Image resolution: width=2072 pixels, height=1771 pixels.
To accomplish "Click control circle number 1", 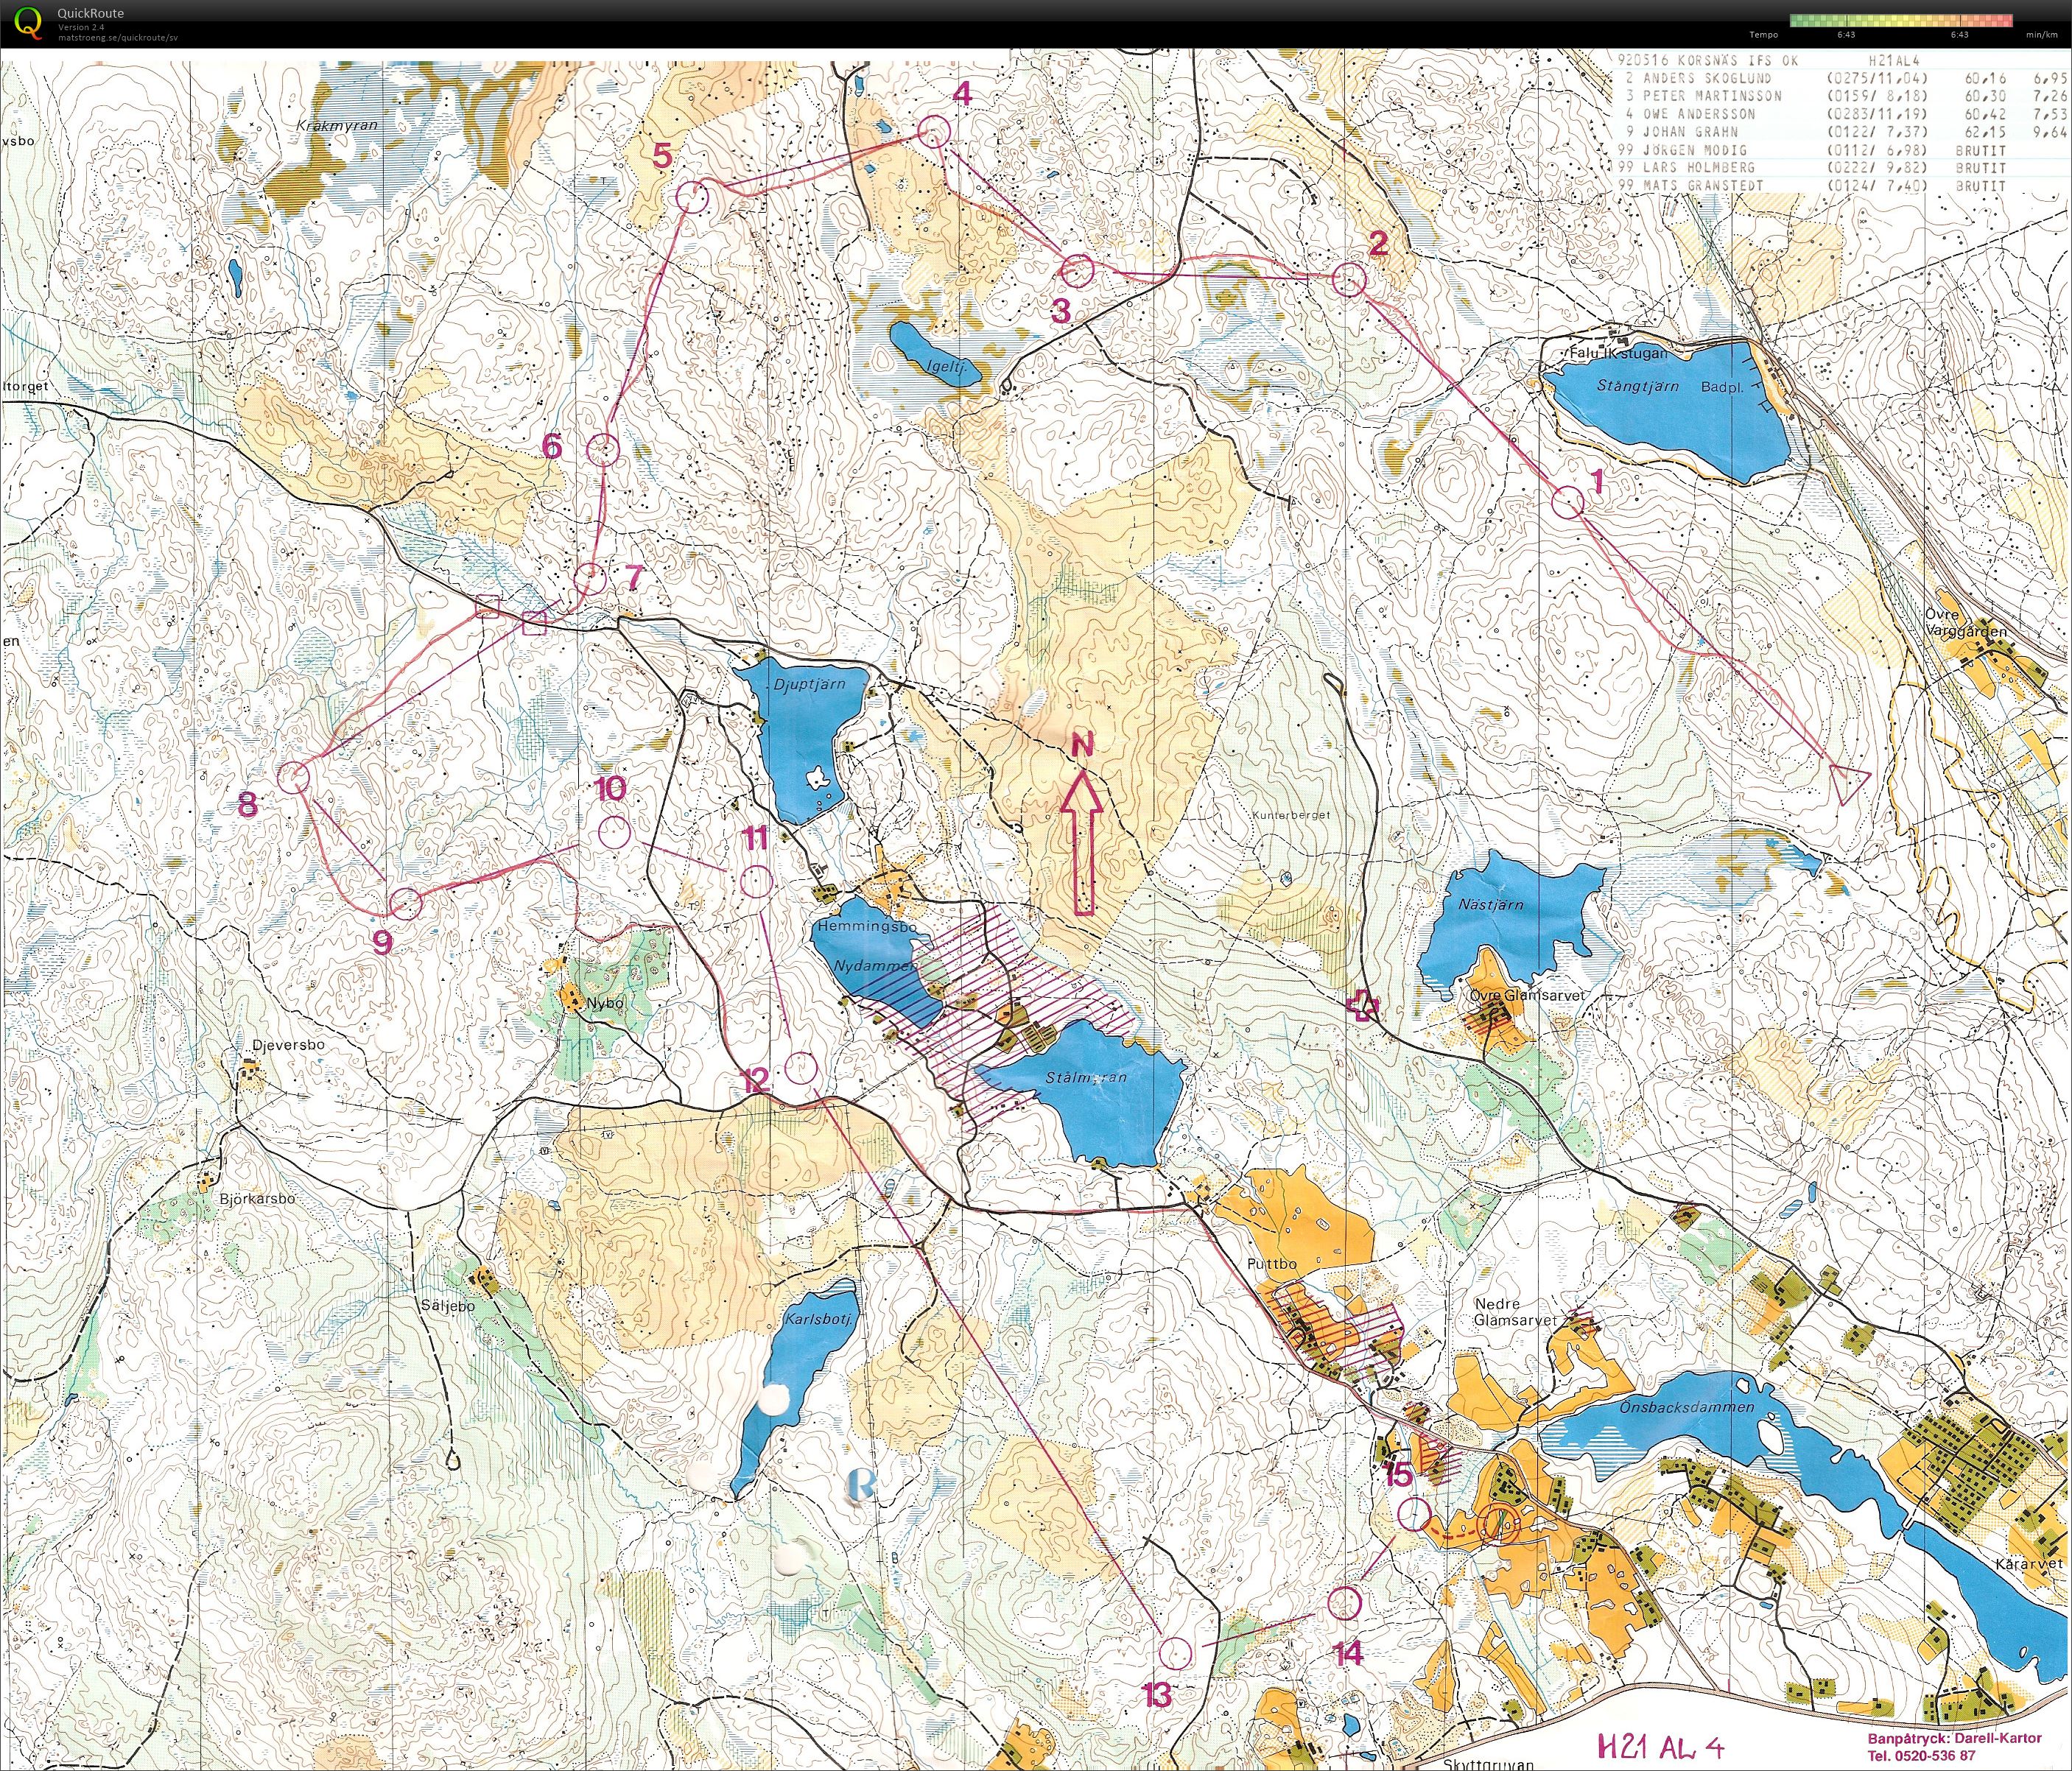I will tap(1569, 502).
